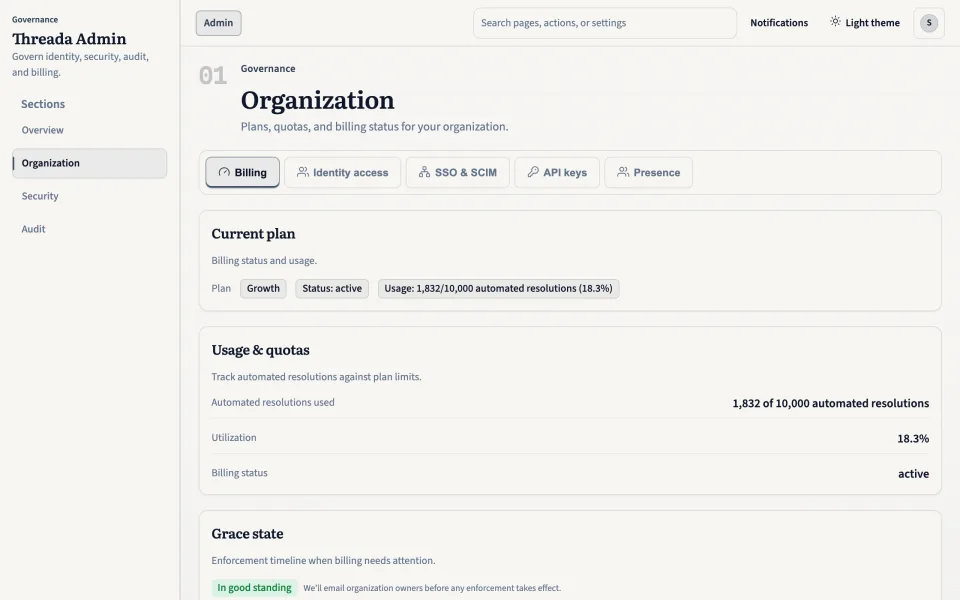Click the gauge icon on Billing tab
Image resolution: width=960 pixels, height=600 pixels.
(x=224, y=172)
